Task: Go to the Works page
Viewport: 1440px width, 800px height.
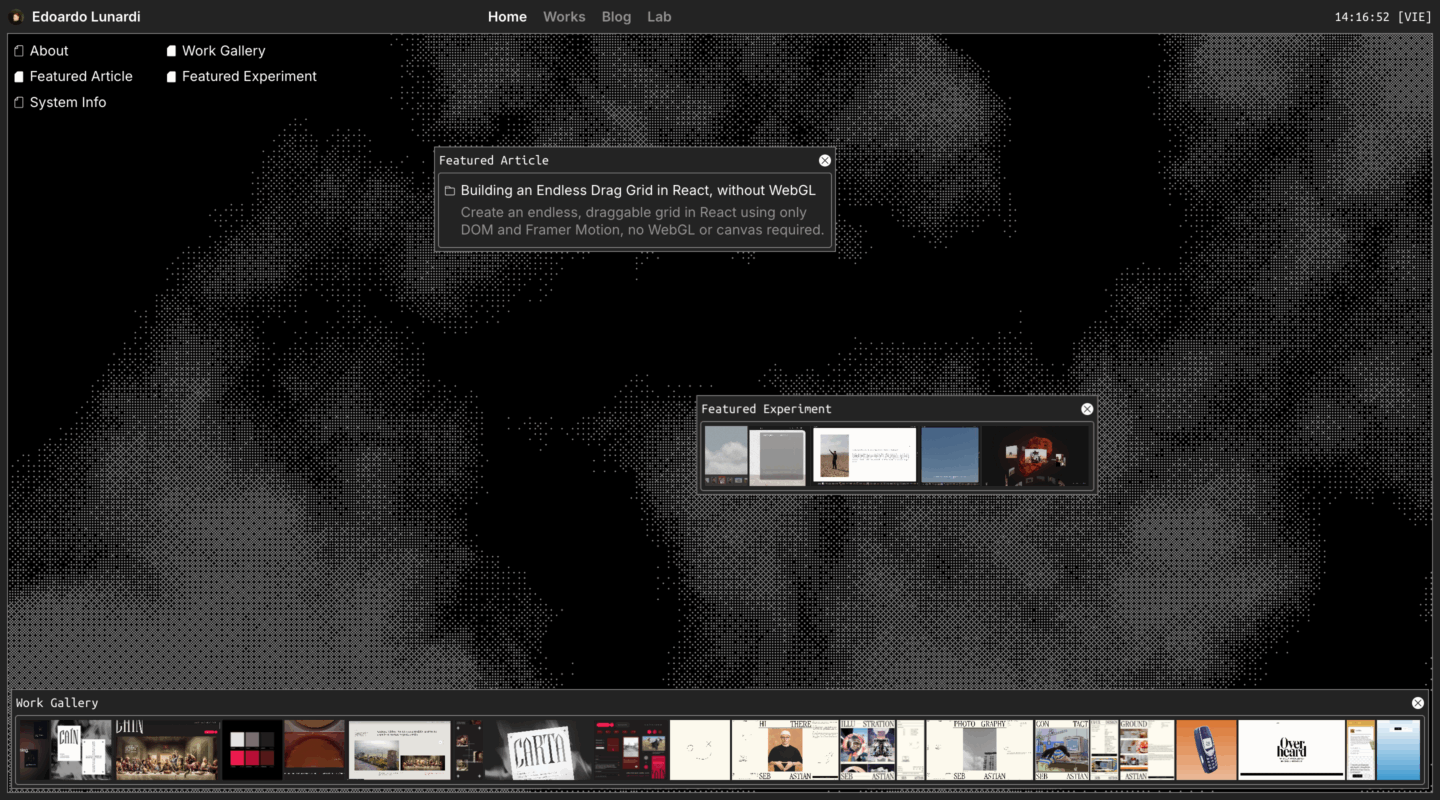Action: [564, 17]
